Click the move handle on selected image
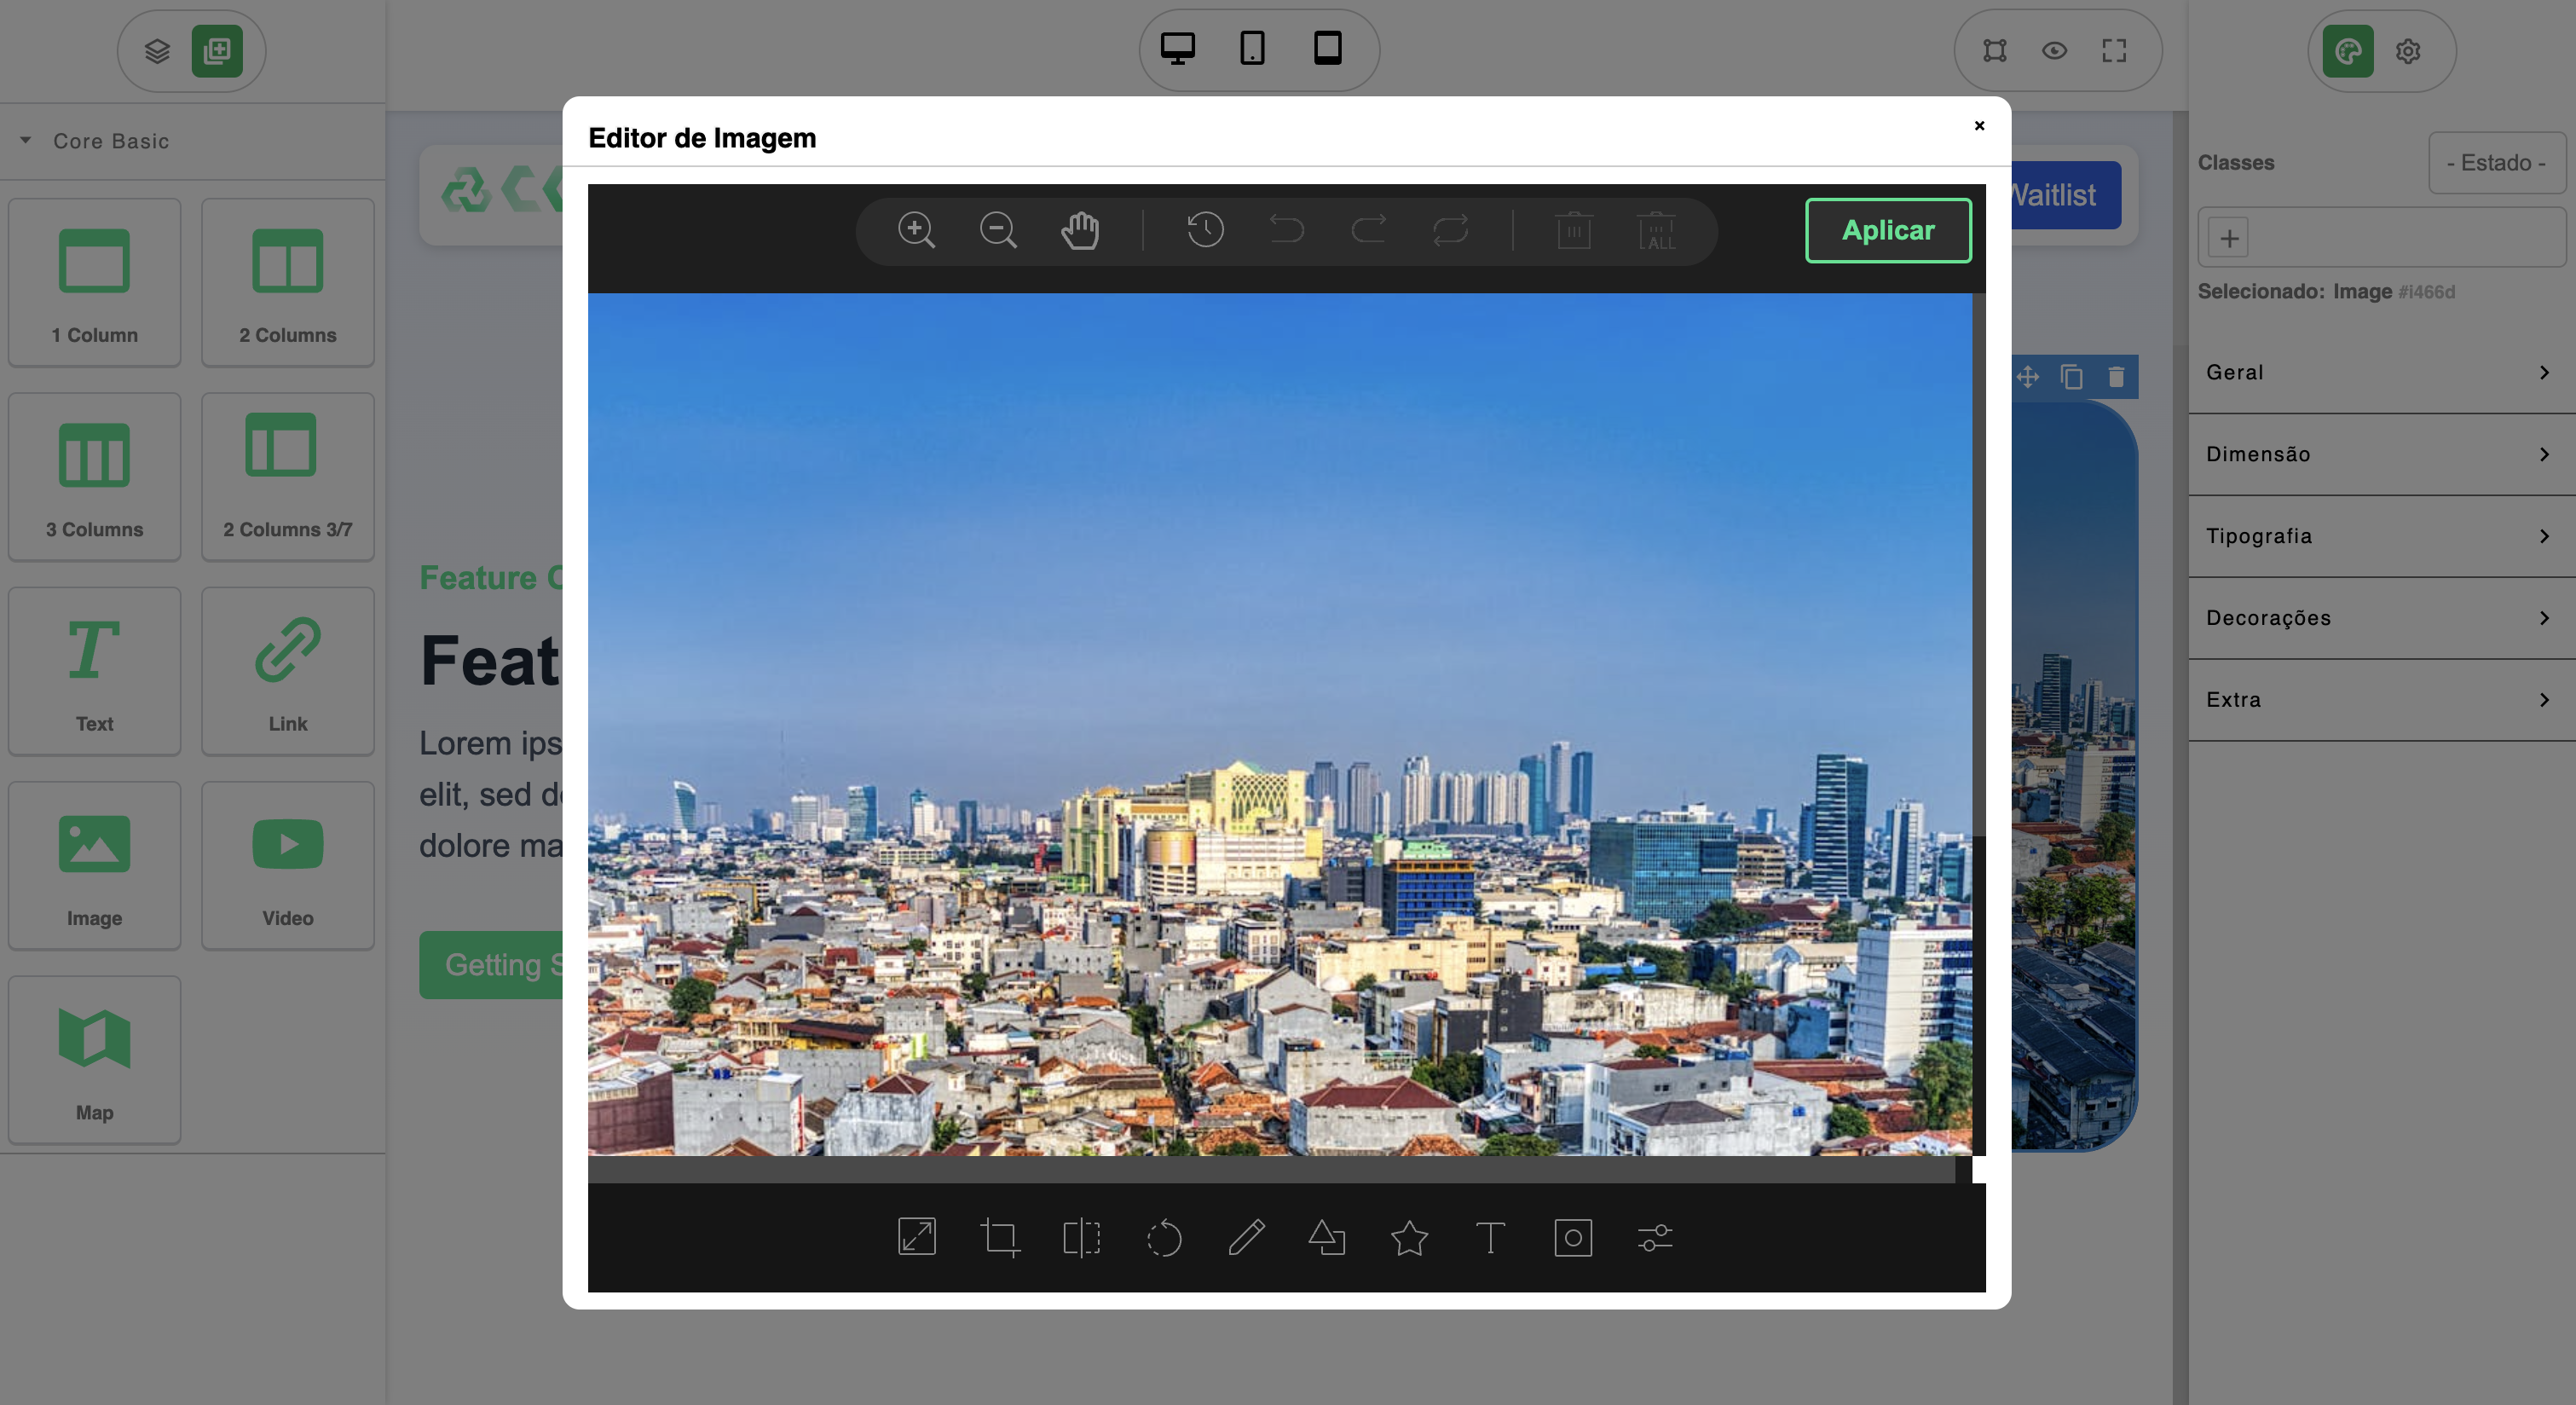The width and height of the screenshot is (2576, 1405). (2028, 377)
